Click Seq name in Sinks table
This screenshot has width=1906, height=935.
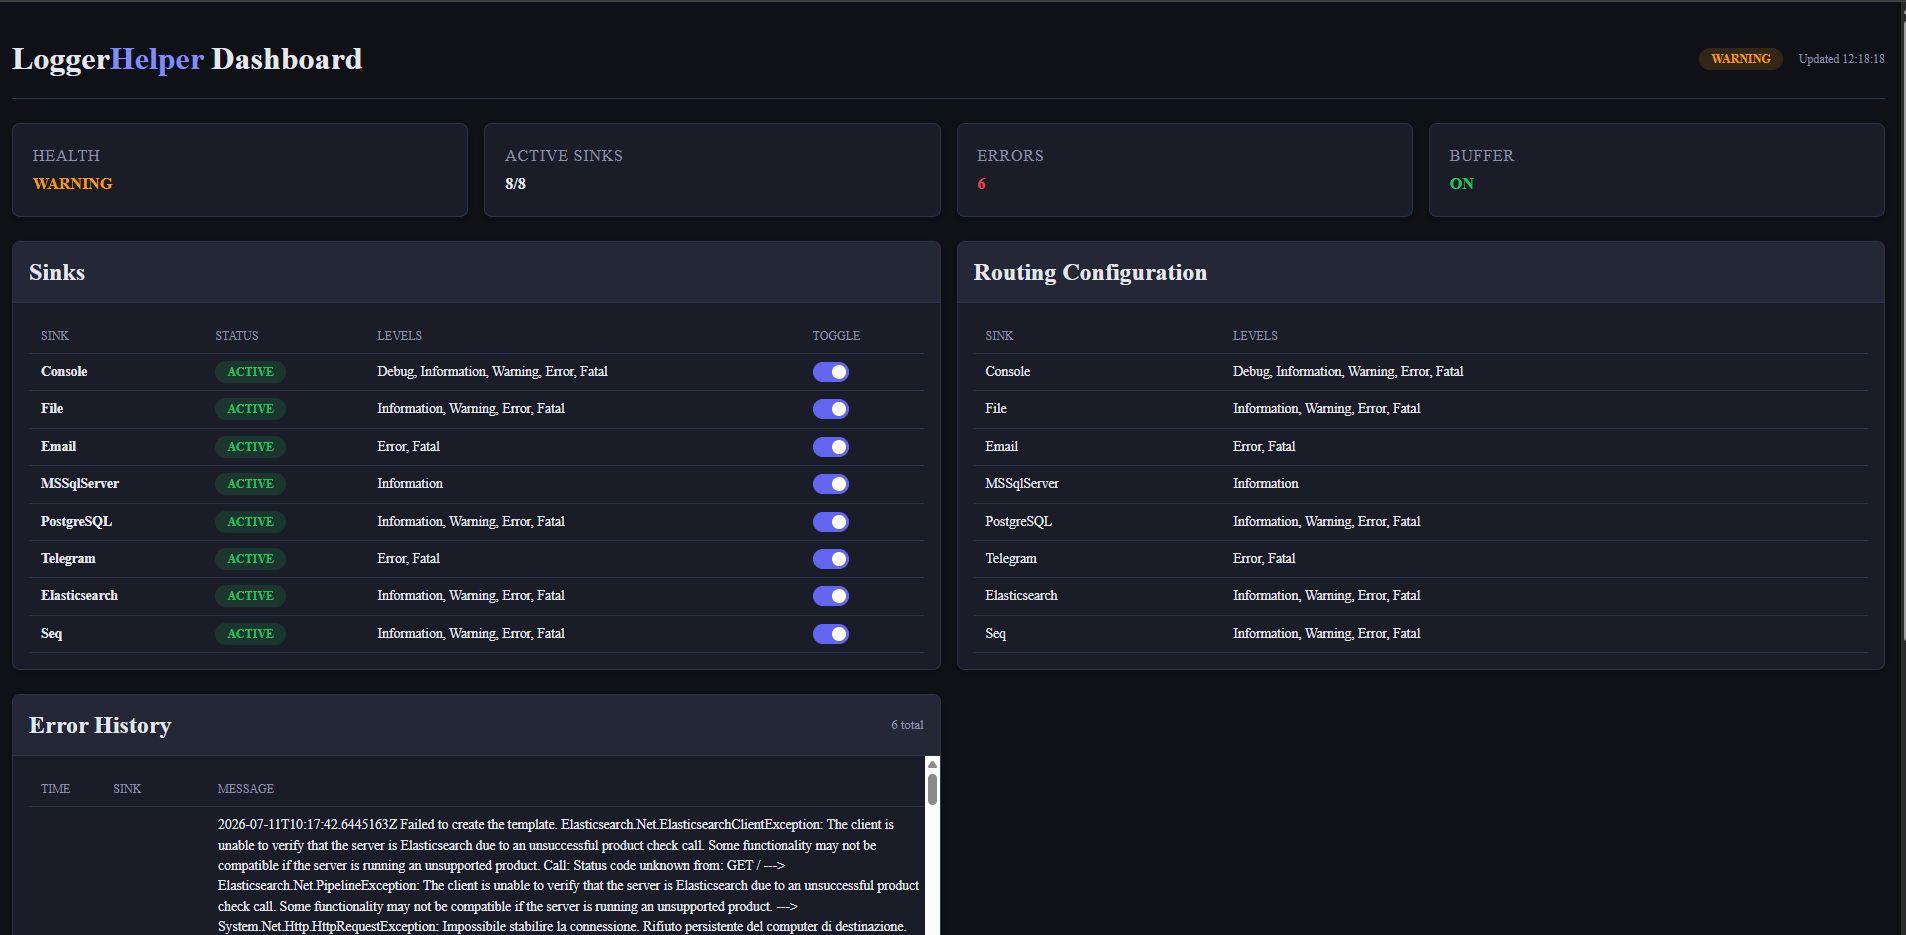pos(51,634)
